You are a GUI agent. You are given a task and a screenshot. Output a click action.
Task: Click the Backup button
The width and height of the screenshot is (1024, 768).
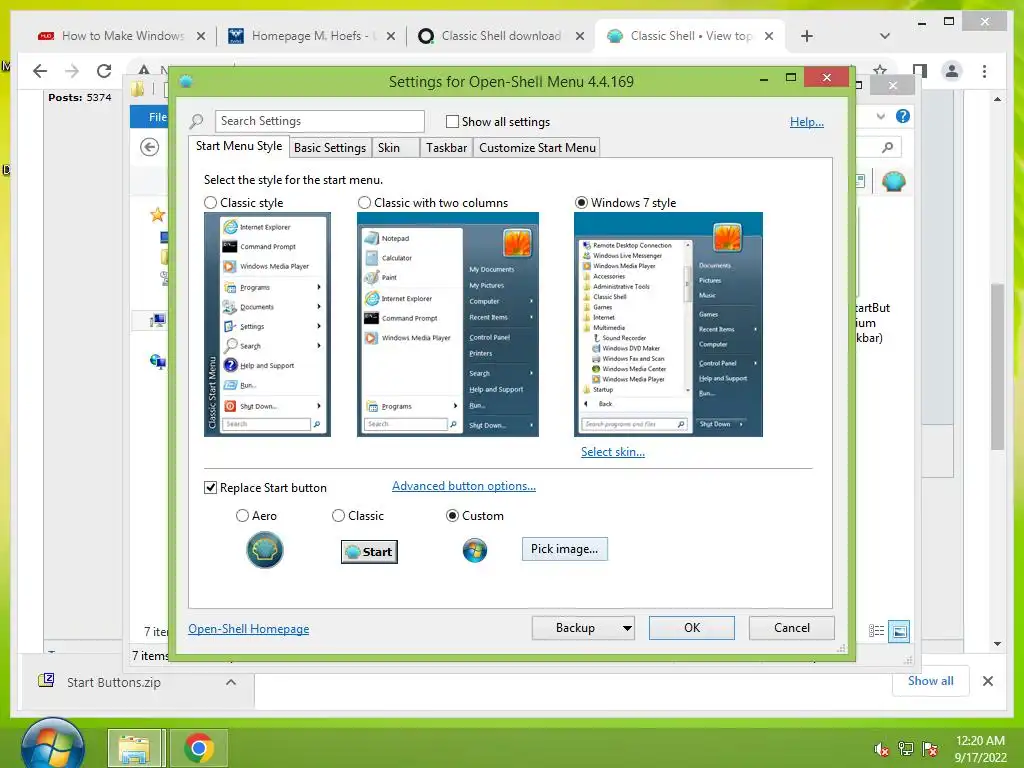(575, 628)
